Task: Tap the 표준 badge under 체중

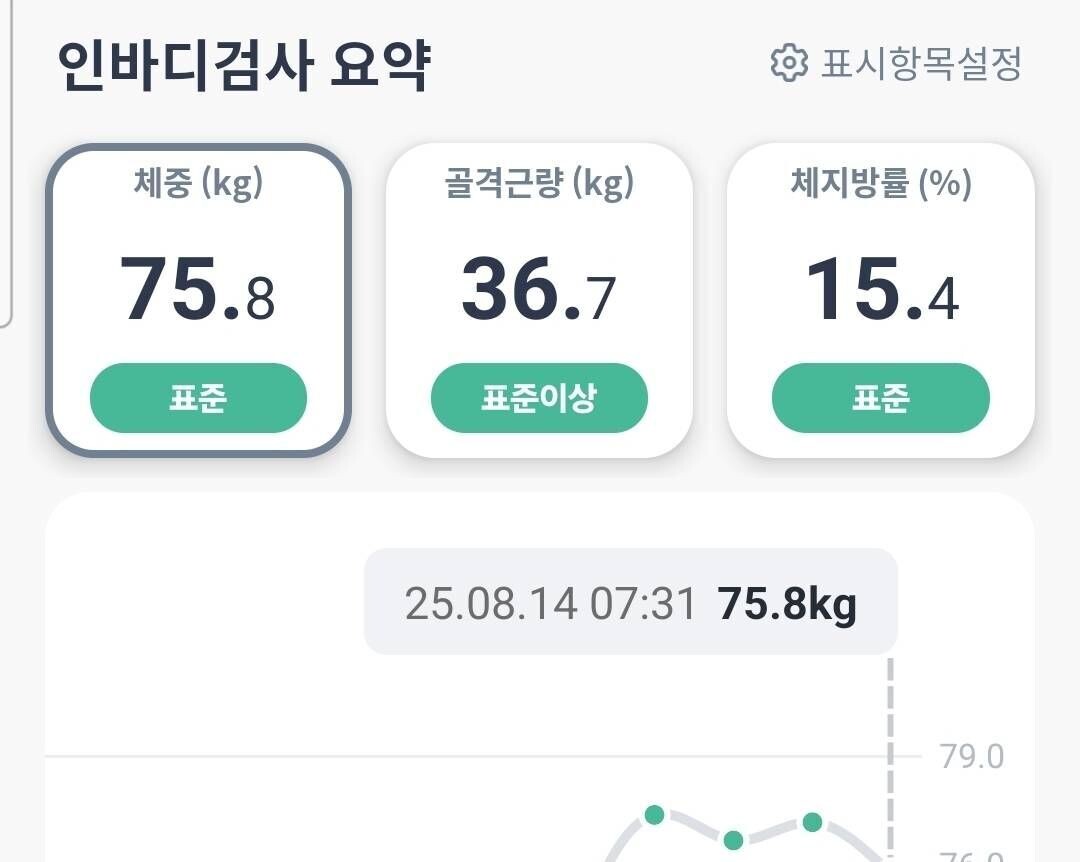Action: click(x=198, y=398)
